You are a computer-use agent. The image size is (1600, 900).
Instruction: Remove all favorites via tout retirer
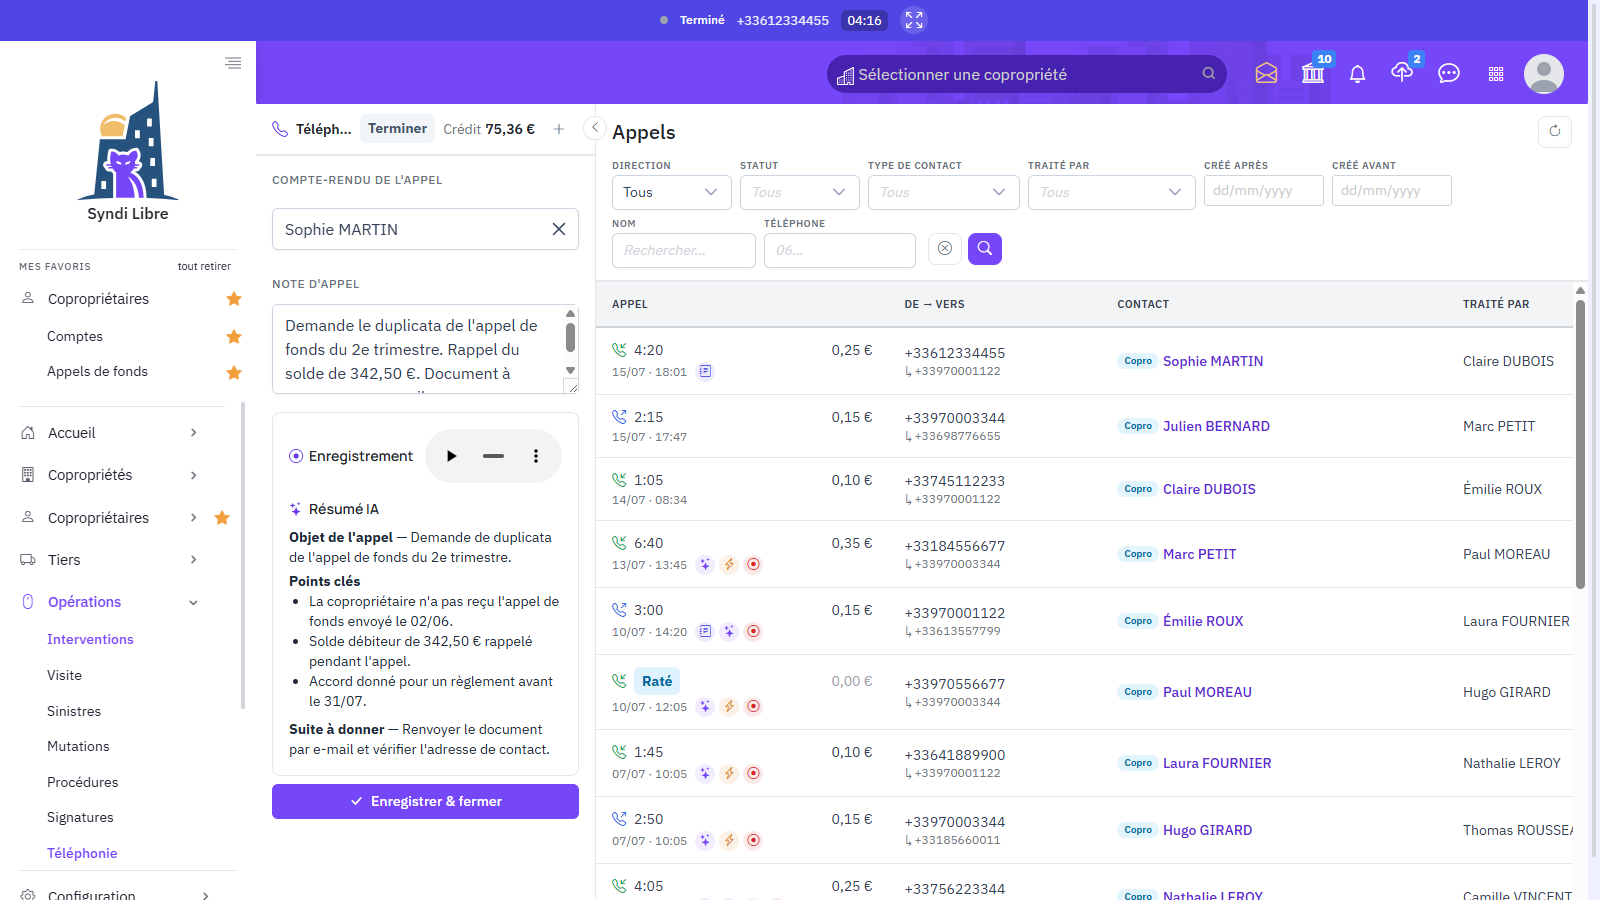click(204, 267)
